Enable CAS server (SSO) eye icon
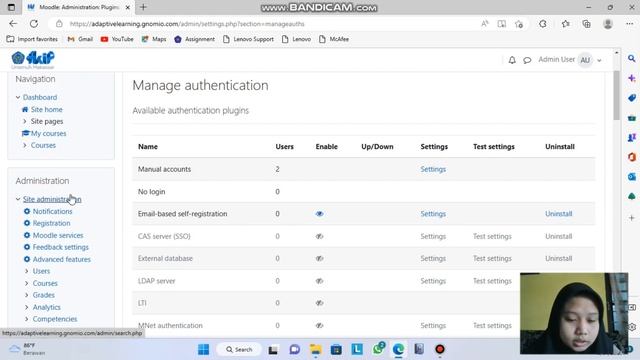 tap(319, 236)
